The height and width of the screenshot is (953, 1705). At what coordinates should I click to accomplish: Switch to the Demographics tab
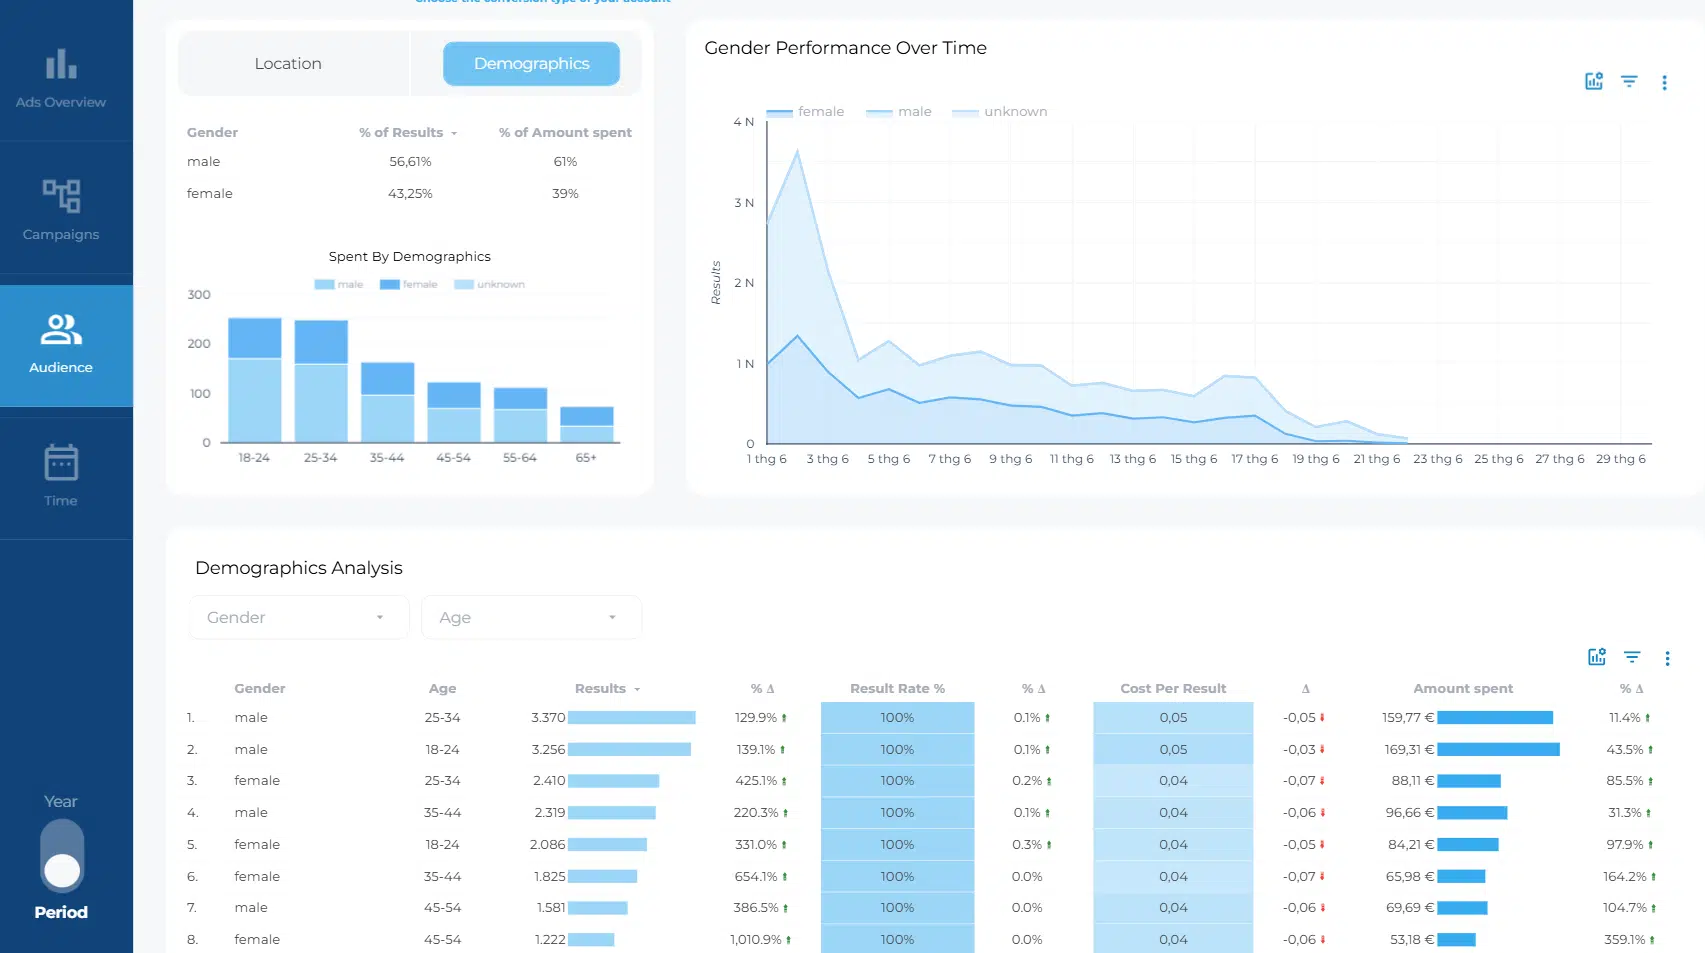tap(531, 64)
